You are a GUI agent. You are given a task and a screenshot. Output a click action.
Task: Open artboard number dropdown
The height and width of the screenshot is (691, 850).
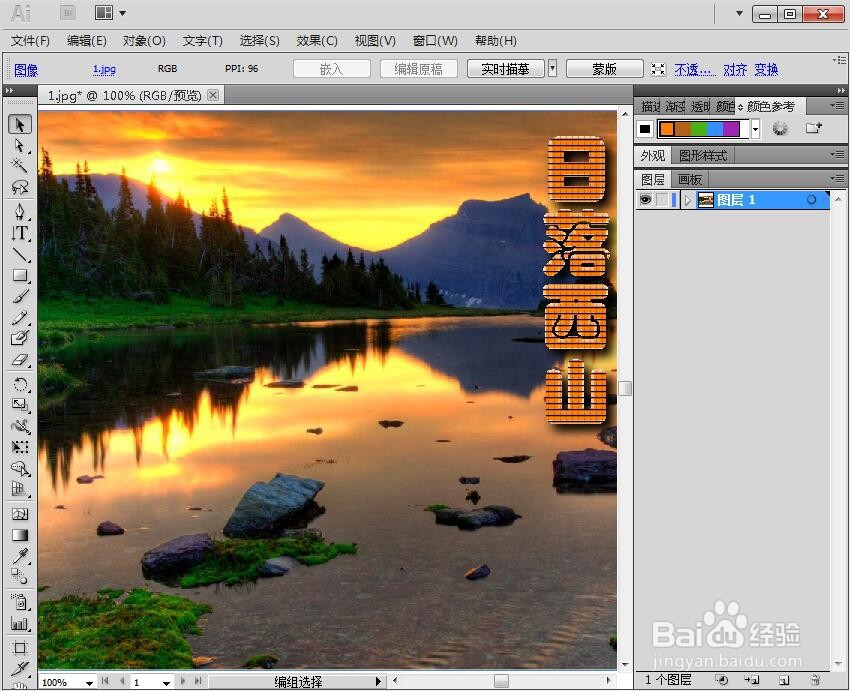coord(166,683)
